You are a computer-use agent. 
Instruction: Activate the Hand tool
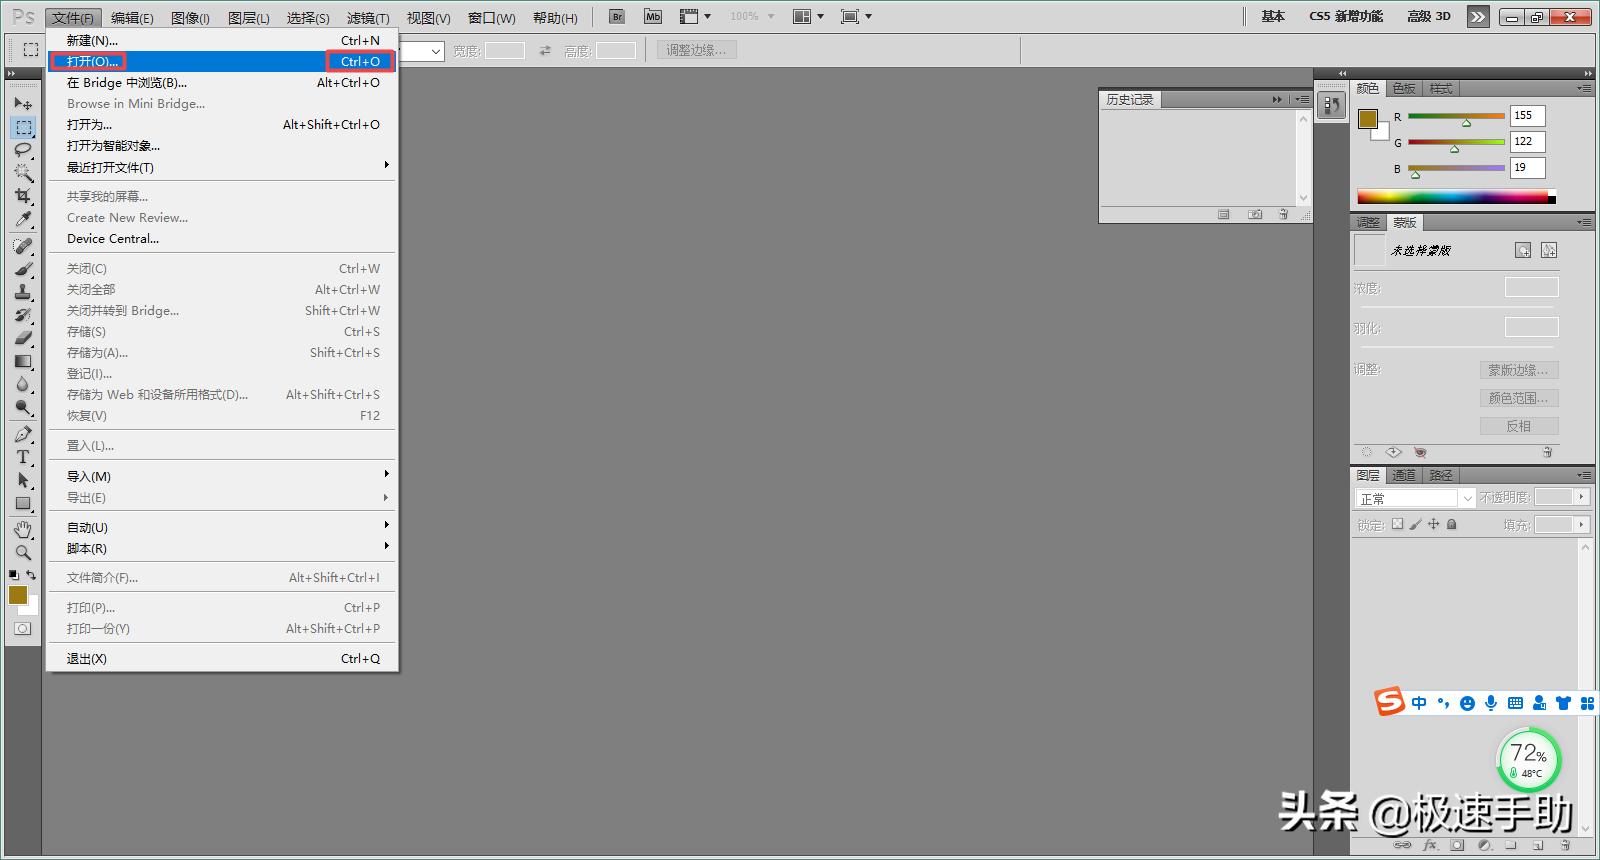coord(23,529)
